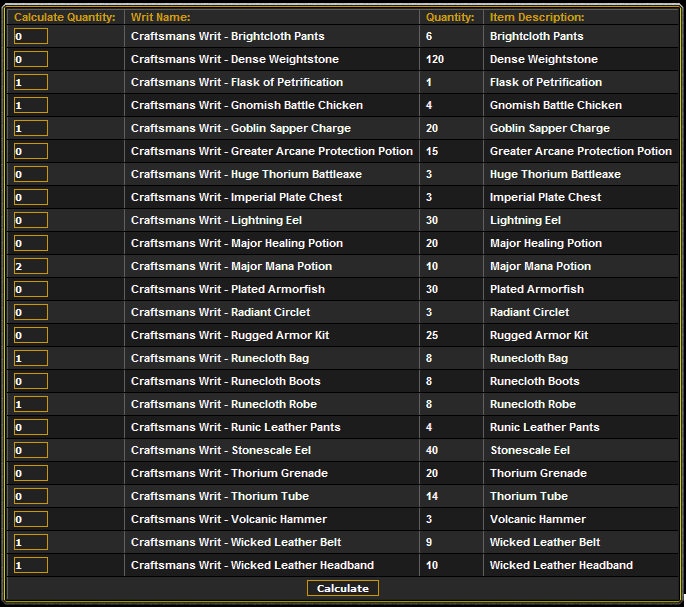Viewport: 686px width, 607px height.
Task: Select 'Craftsmans Writ - Radiant Circlet' name
Action: 220,312
